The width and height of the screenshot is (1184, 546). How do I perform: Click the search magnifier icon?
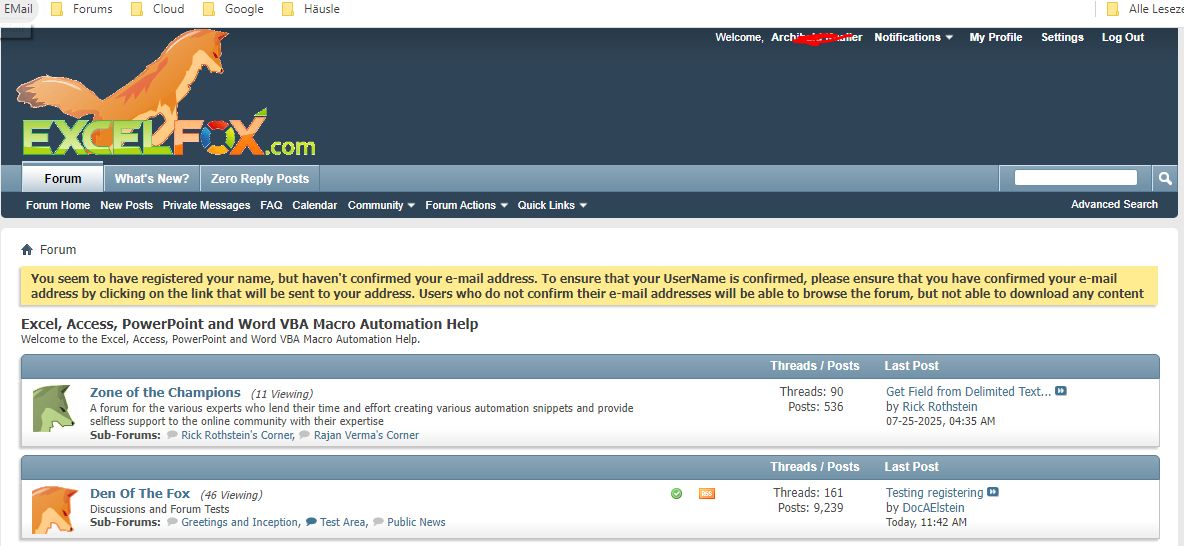point(1165,178)
